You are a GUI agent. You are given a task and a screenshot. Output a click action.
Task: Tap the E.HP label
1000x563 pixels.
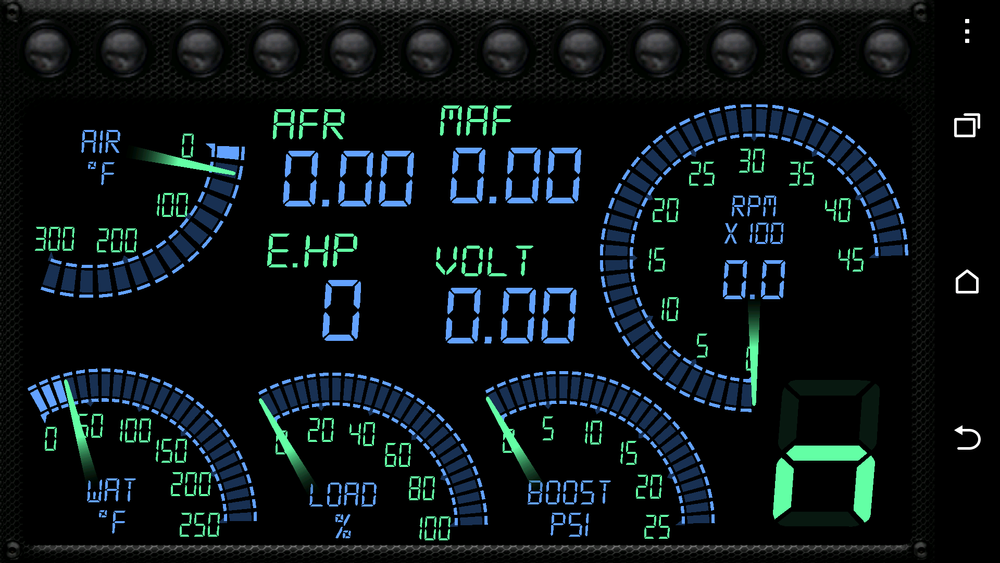pyautogui.click(x=312, y=250)
